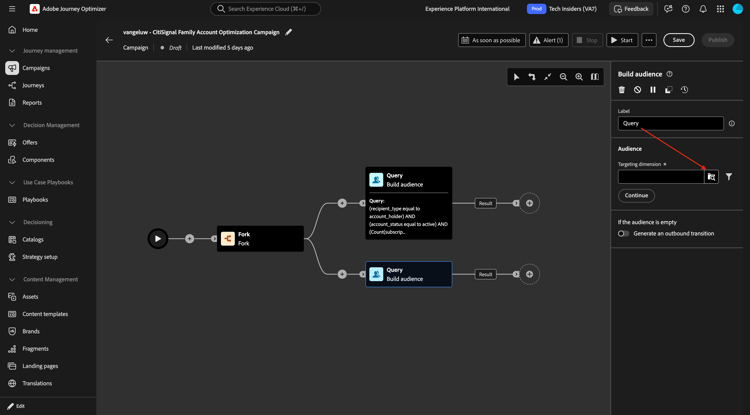Click plus on the upper Fork branch

click(342, 203)
